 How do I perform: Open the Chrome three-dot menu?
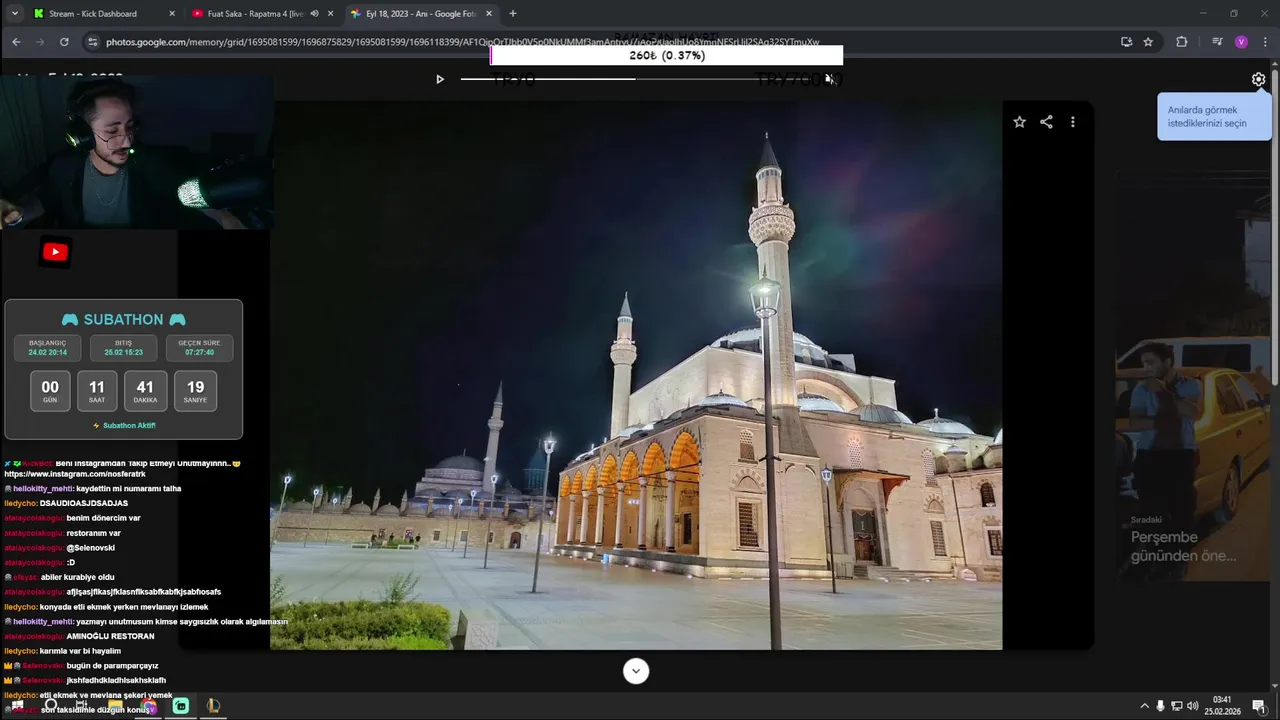[1265, 42]
